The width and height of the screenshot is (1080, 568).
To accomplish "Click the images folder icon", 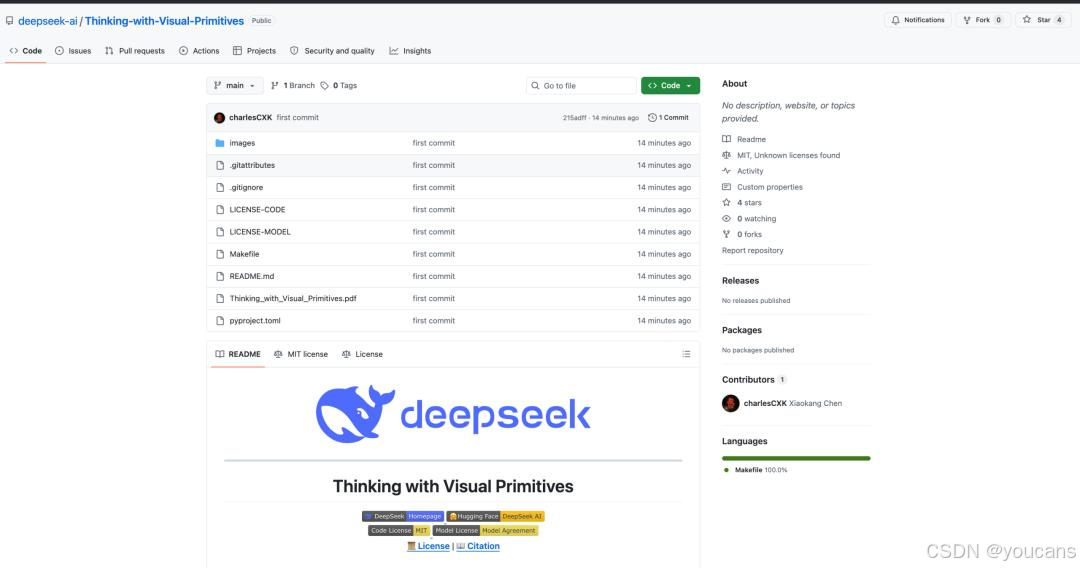I will click(x=220, y=143).
